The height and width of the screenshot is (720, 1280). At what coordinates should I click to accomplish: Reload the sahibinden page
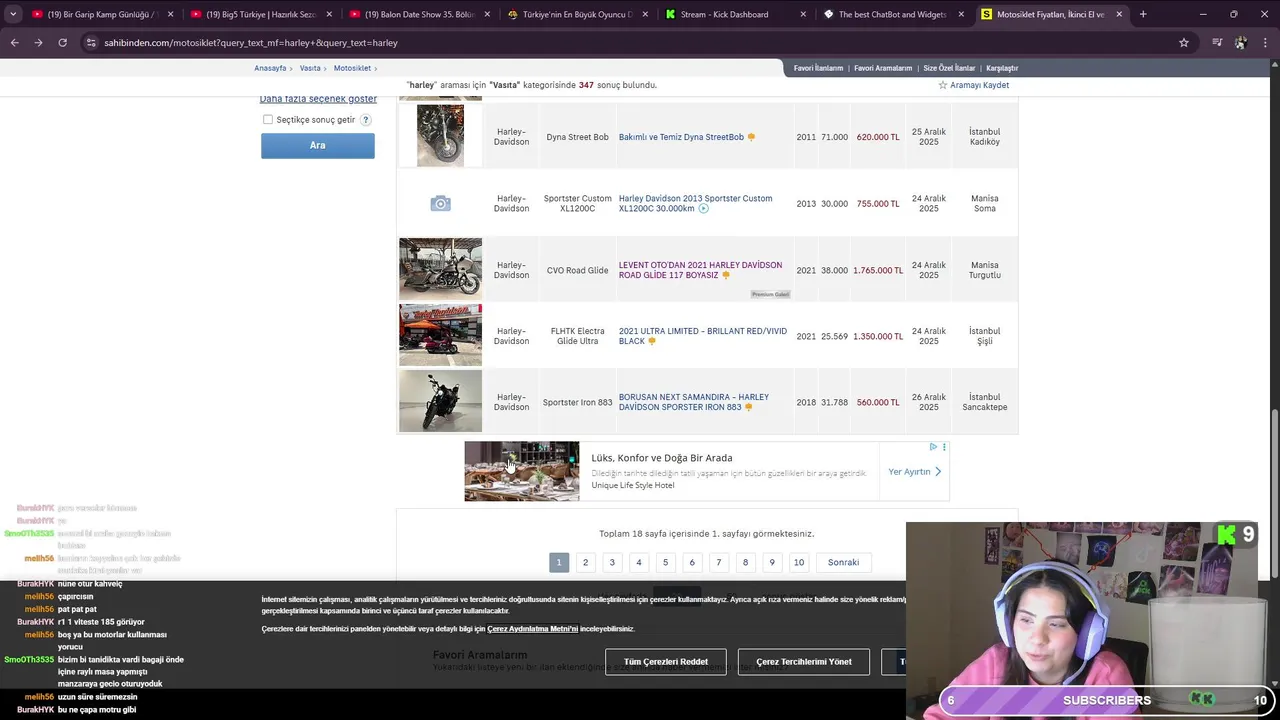click(62, 43)
